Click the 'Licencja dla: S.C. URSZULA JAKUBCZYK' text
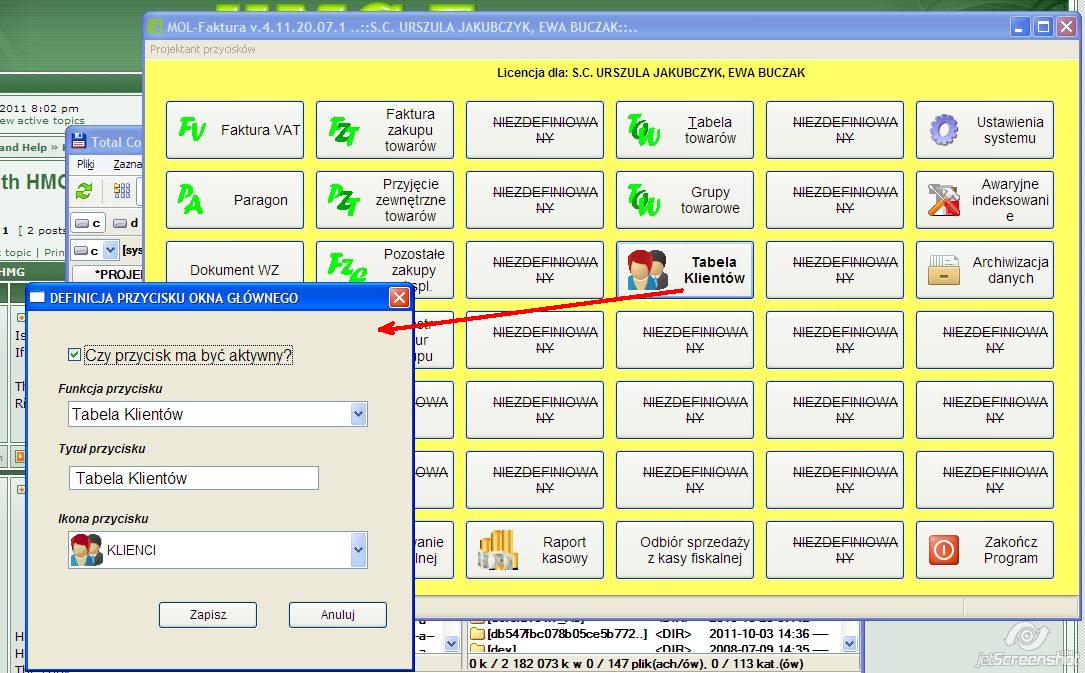1085x673 pixels. click(x=650, y=73)
